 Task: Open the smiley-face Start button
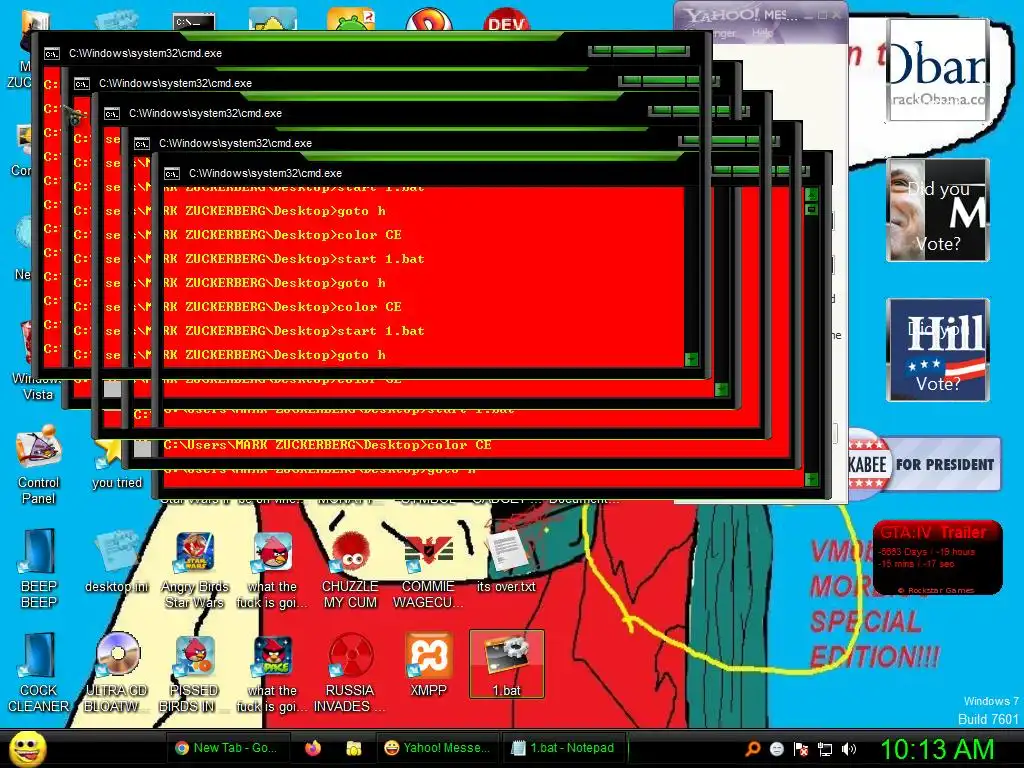(27, 748)
